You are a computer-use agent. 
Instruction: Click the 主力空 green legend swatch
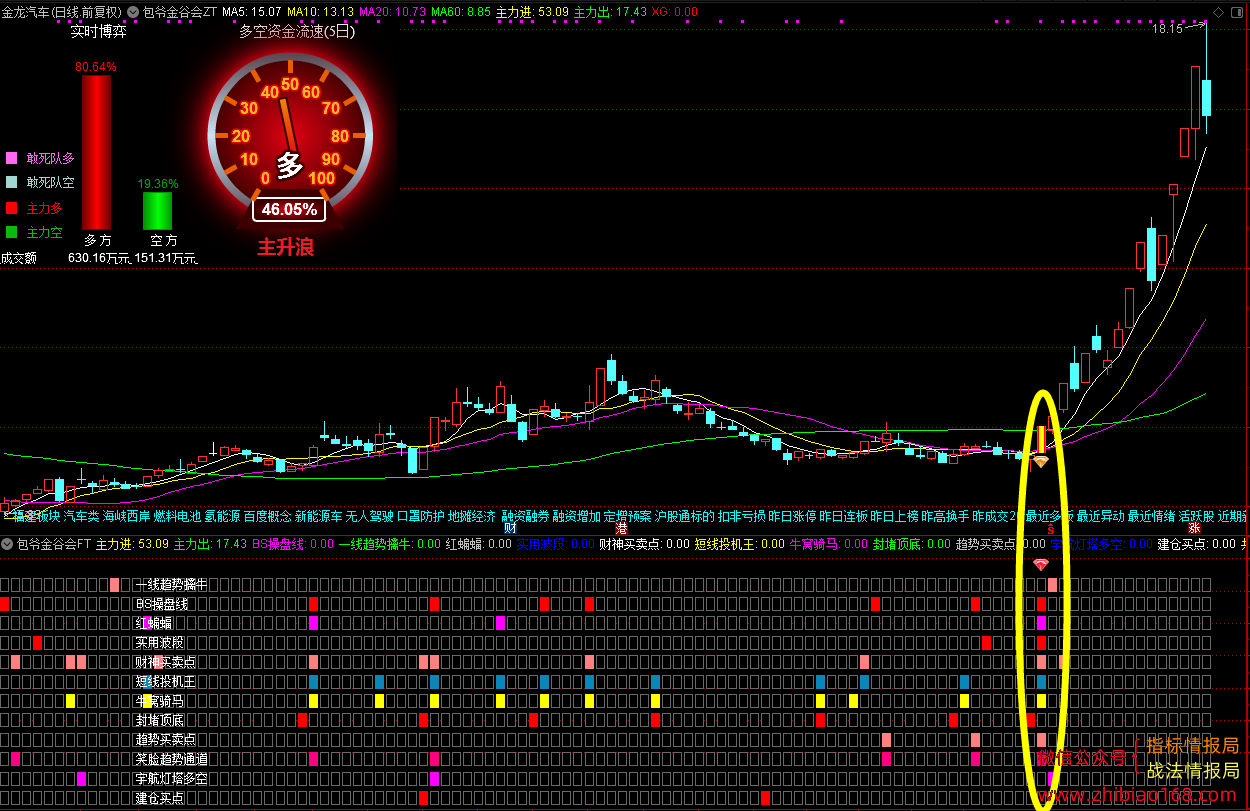(x=12, y=232)
